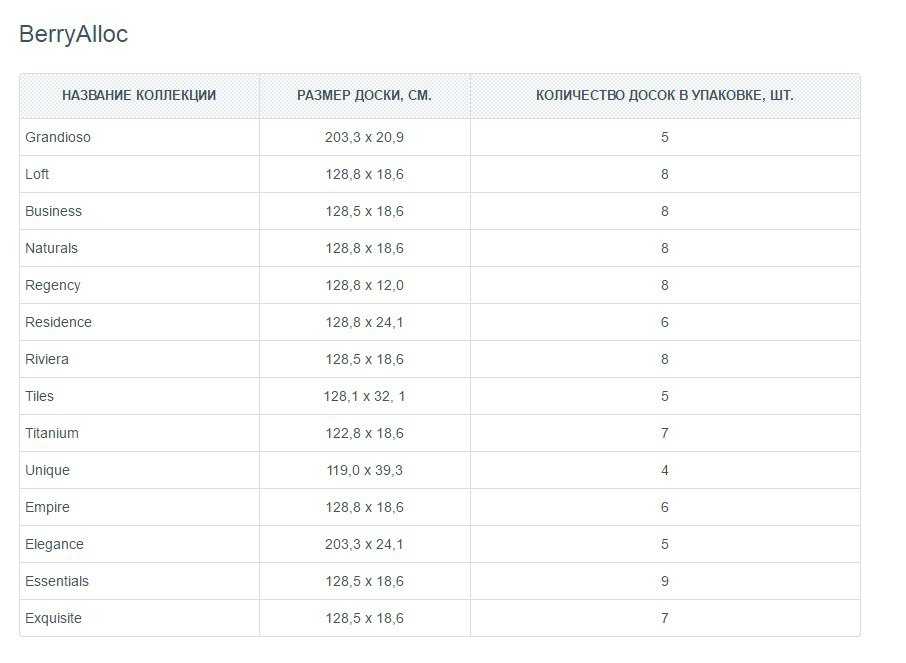Screen dimensions: 906x663
Task: Click the Unique pack quantity 4
Action: point(665,470)
